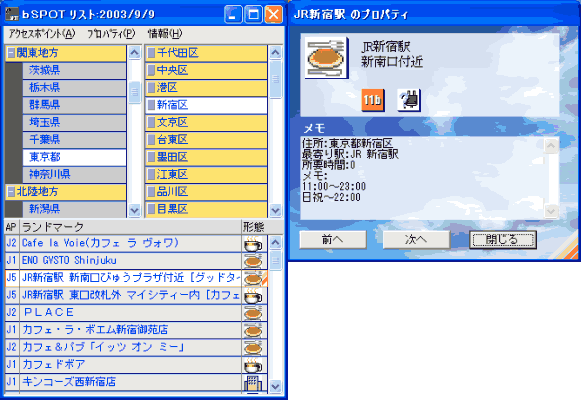581x400 pixels.
Task: Click the 次へ button
Action: (416, 240)
